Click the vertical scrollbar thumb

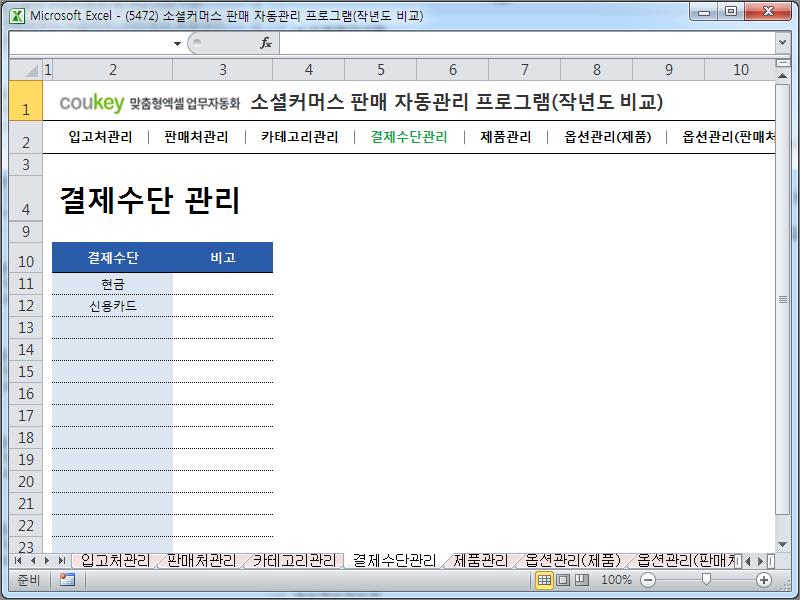[782, 299]
